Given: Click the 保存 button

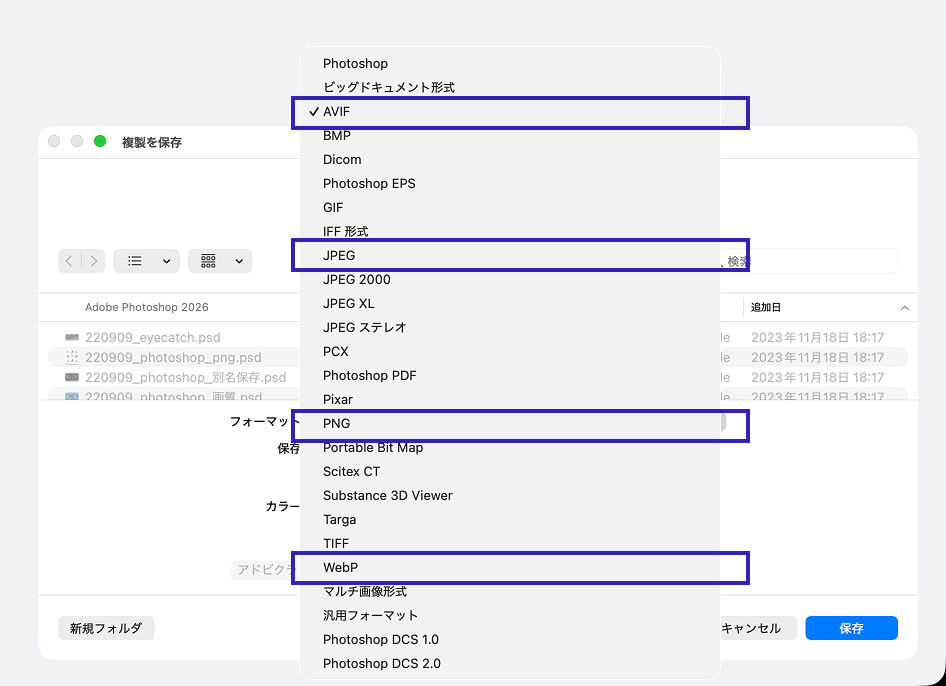Looking at the screenshot, I should point(851,628).
